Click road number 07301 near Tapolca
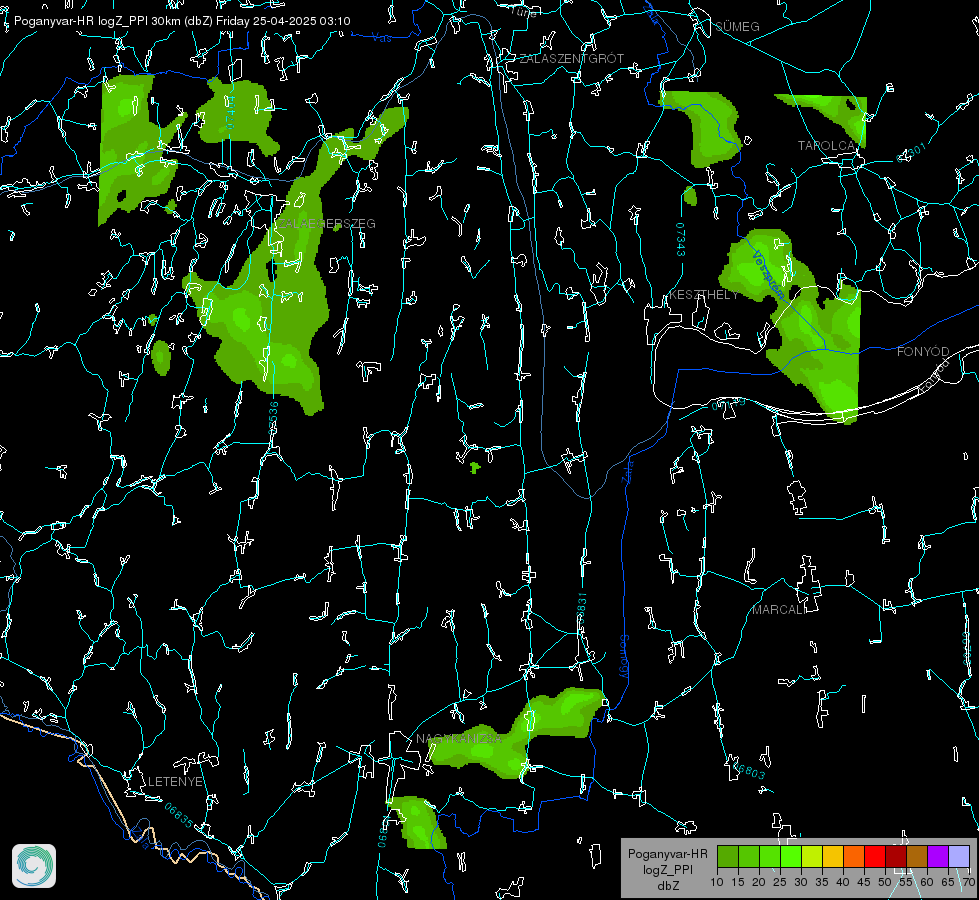979x900 pixels. (x=911, y=154)
